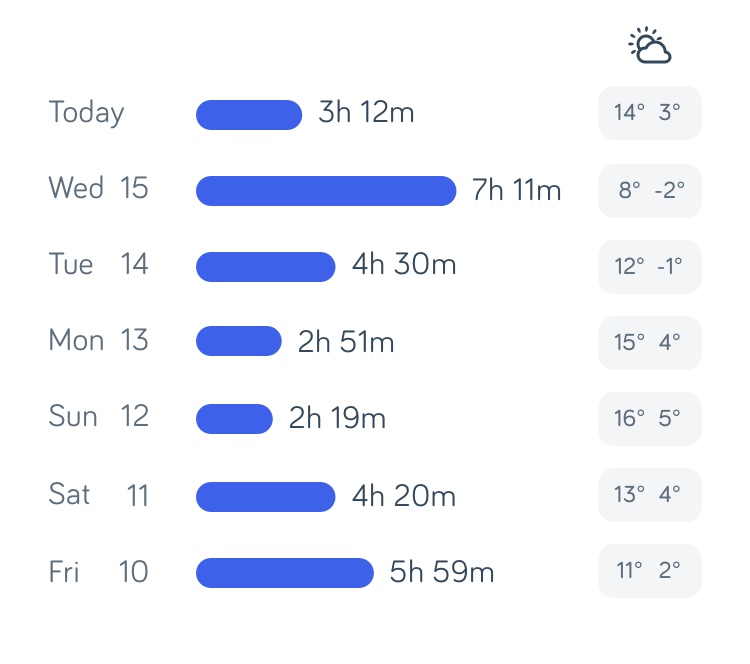Click the partly cloudy weather icon

click(x=650, y=45)
